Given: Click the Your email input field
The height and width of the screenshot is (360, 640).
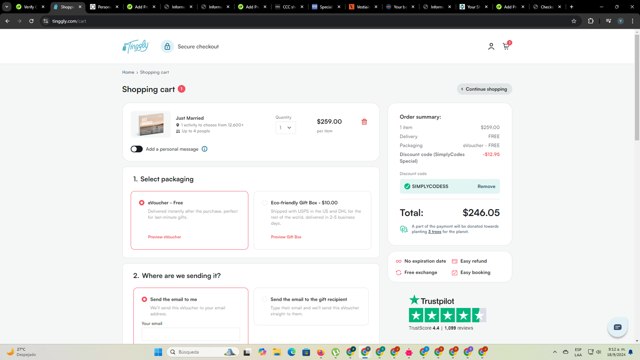Looking at the screenshot, I should tap(191, 334).
